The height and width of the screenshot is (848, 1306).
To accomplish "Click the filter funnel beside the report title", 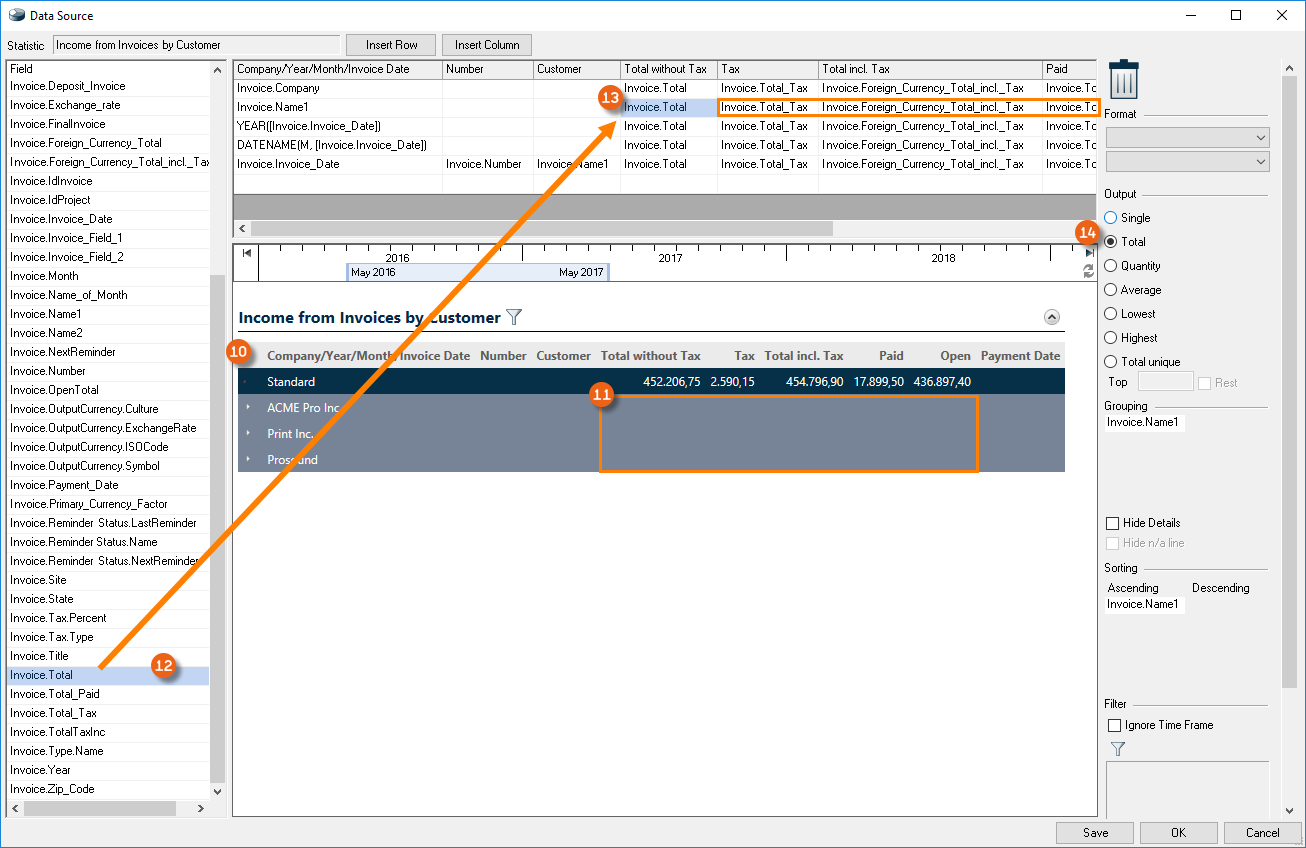I will 514,317.
